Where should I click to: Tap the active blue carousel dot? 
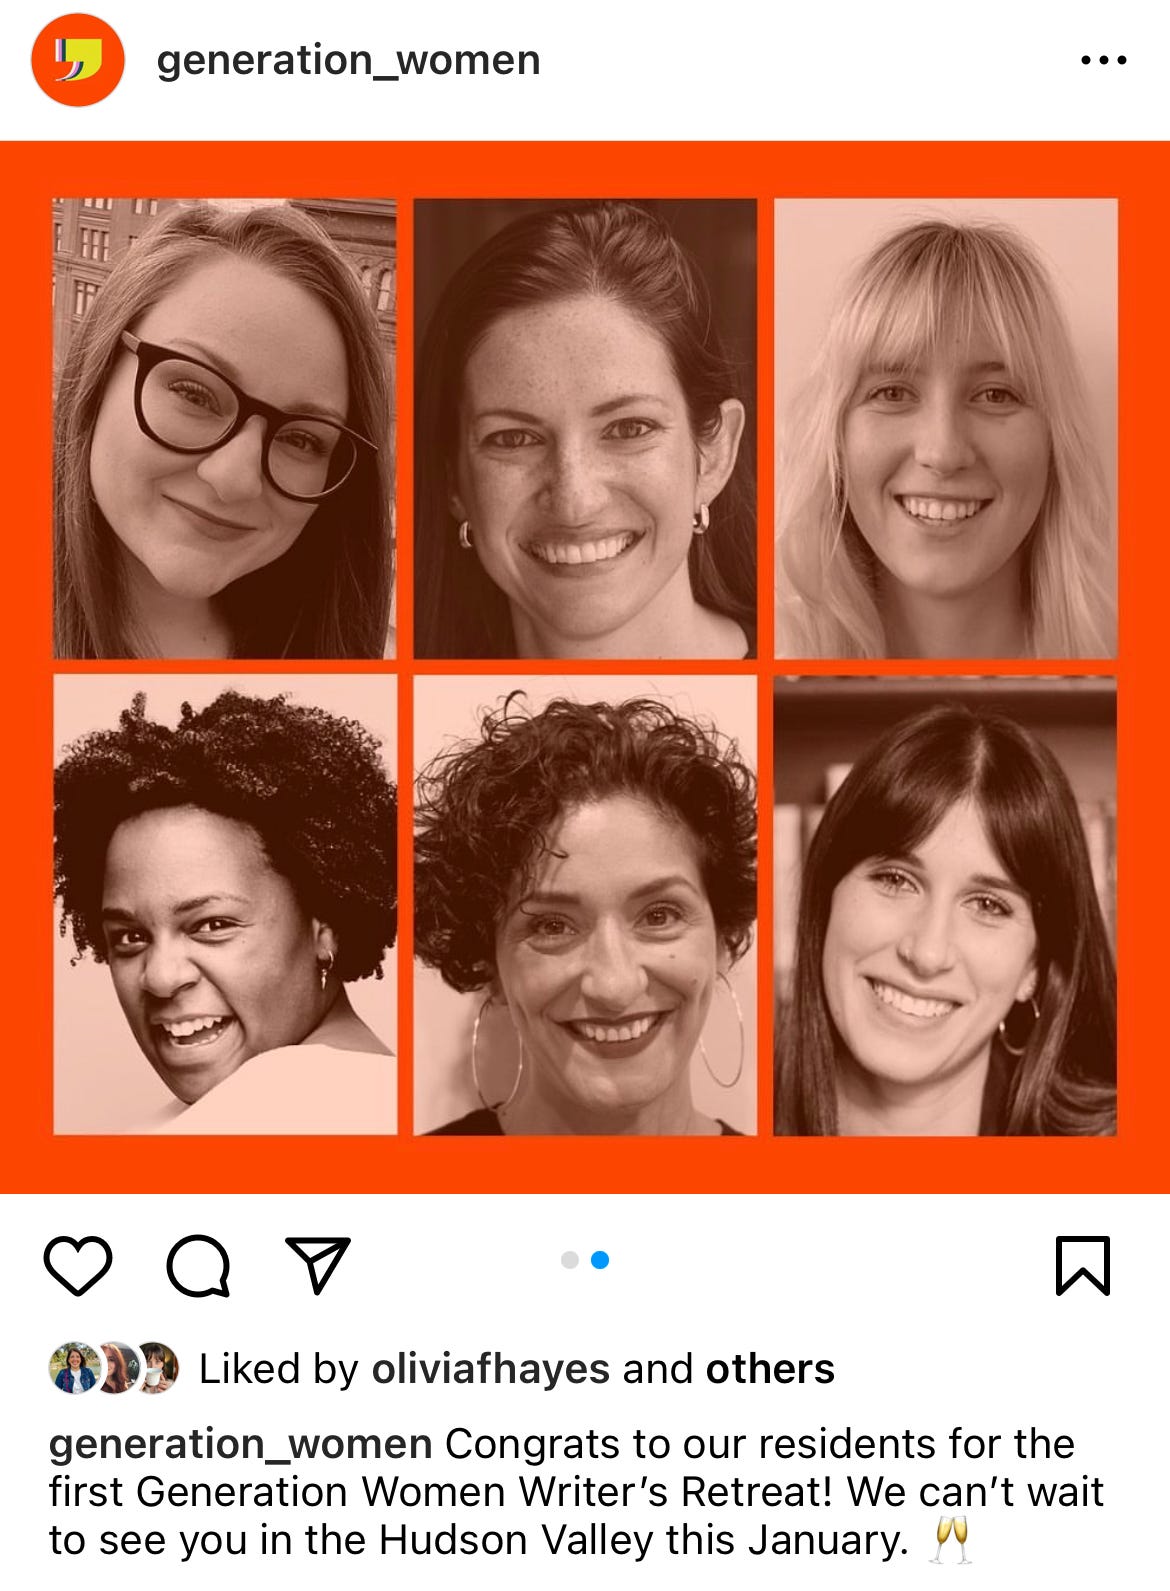[x=600, y=1260]
